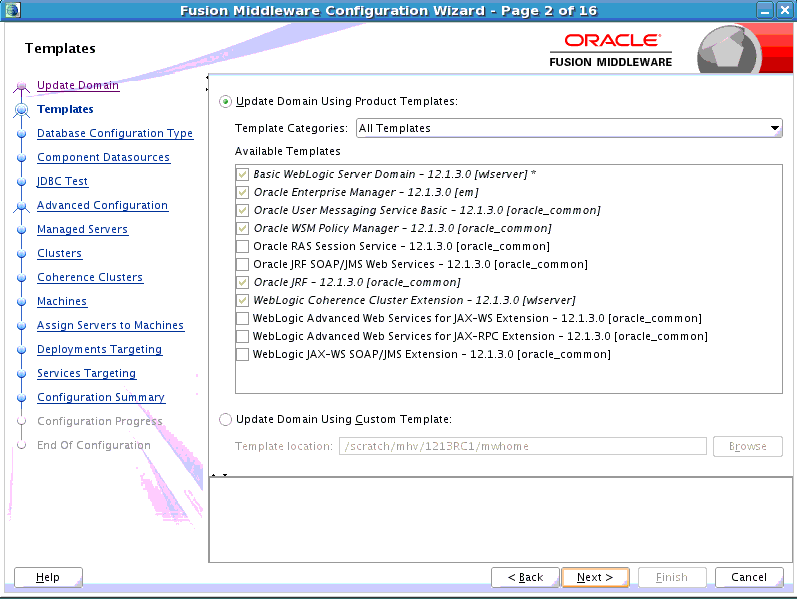
Task: Click the Advanced Configuration step node icon
Action: (x=21, y=206)
